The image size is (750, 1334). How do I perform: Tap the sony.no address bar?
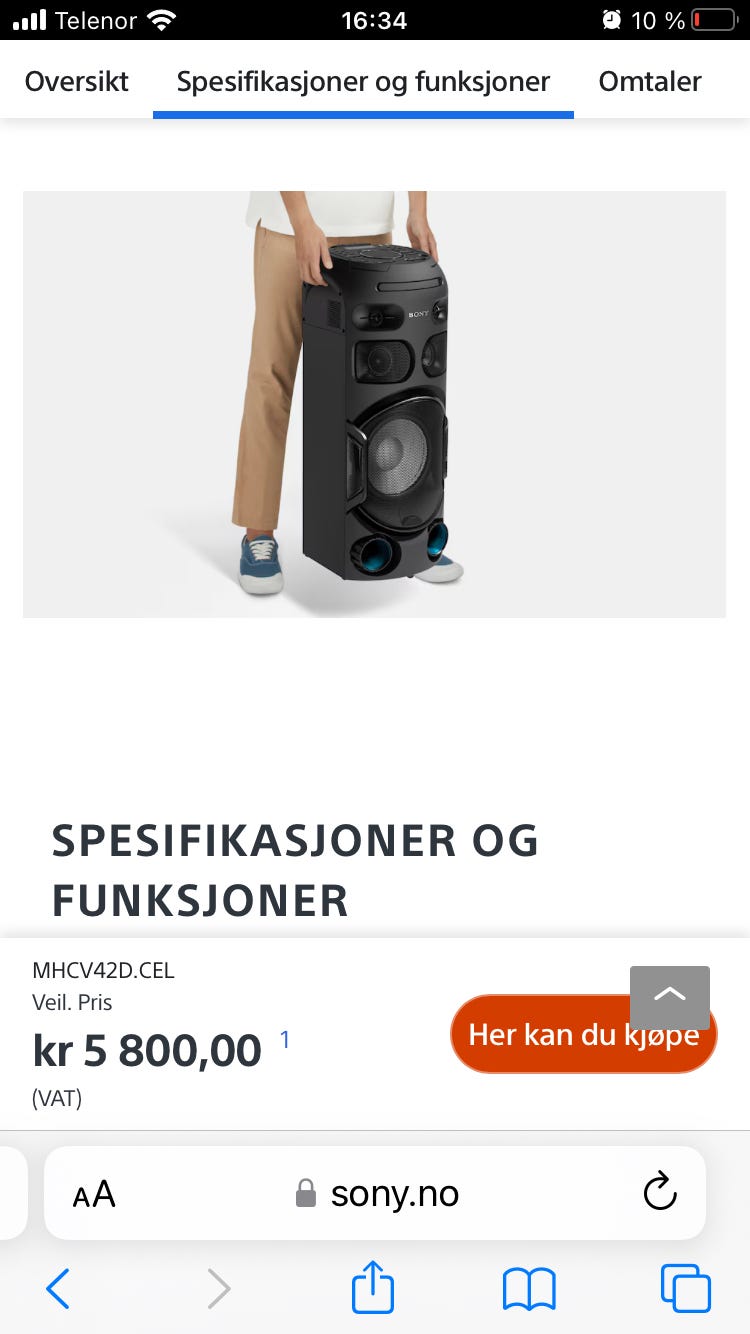coord(375,1193)
